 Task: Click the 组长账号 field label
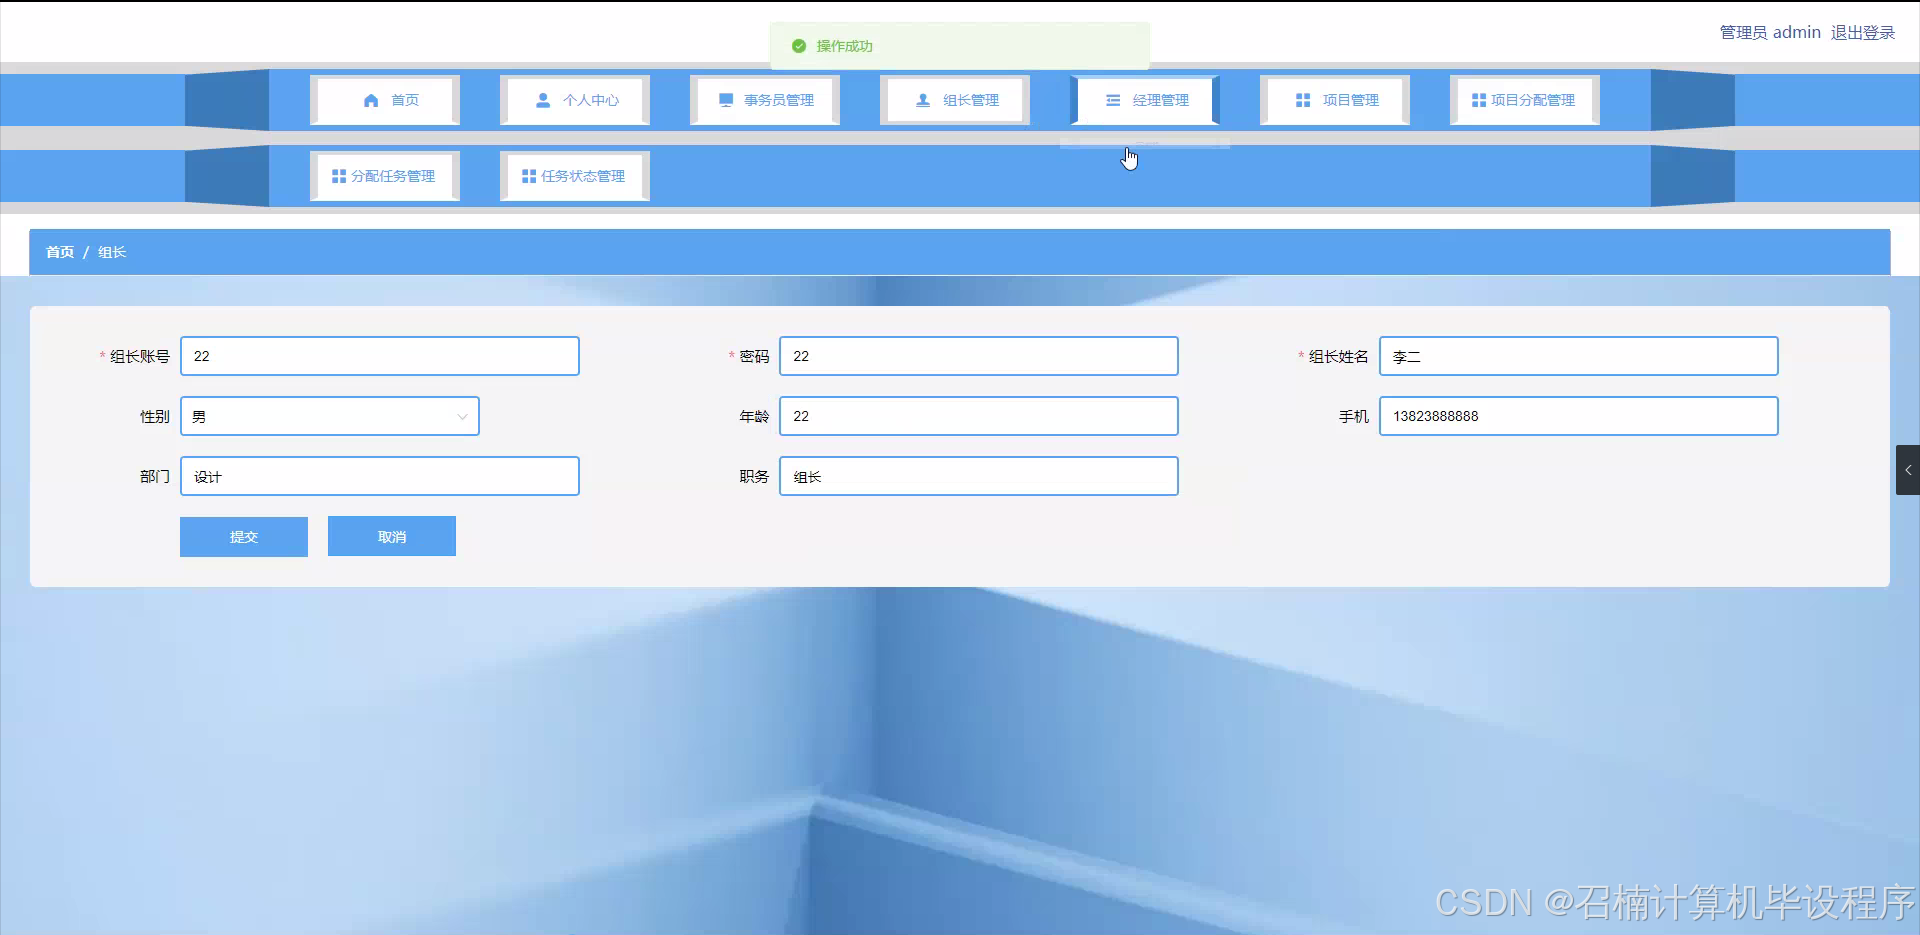point(140,356)
